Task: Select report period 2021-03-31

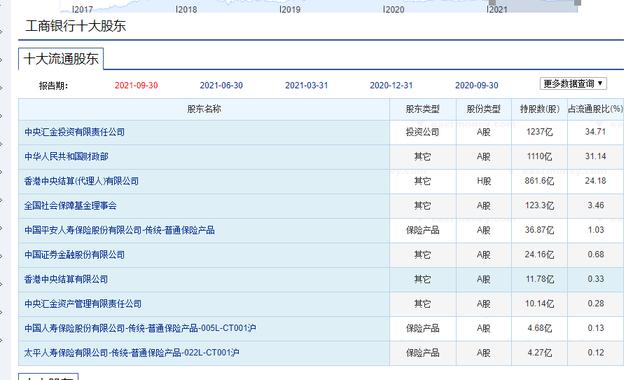Action: 307,85
